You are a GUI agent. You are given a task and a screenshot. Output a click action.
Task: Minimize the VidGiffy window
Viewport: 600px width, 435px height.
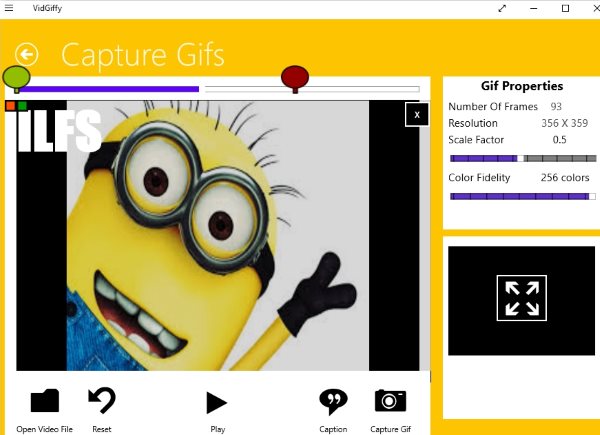click(x=533, y=8)
